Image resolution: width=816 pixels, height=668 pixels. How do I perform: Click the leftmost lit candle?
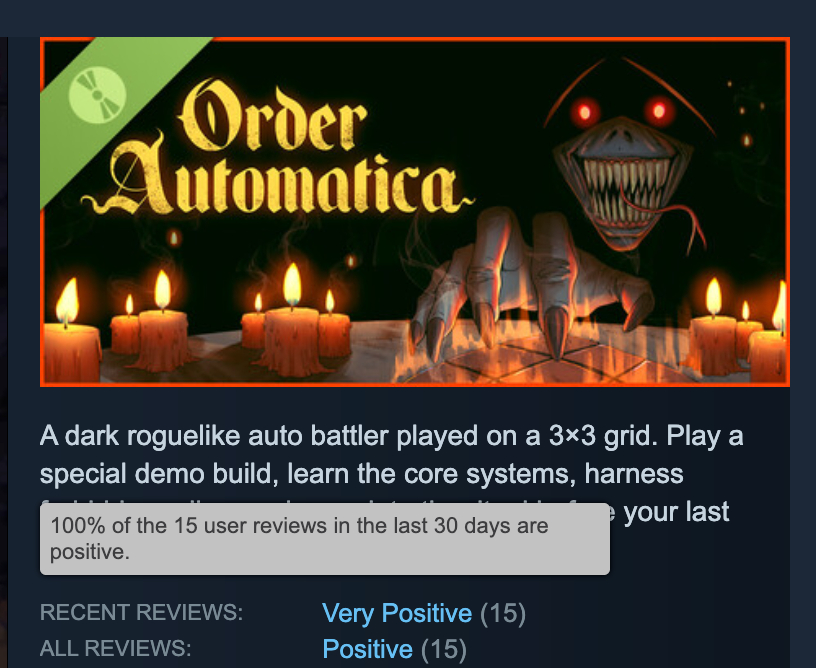point(70,333)
